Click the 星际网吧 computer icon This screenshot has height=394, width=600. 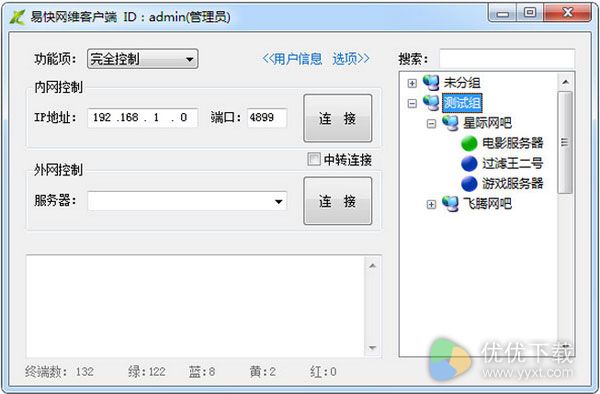(450, 123)
